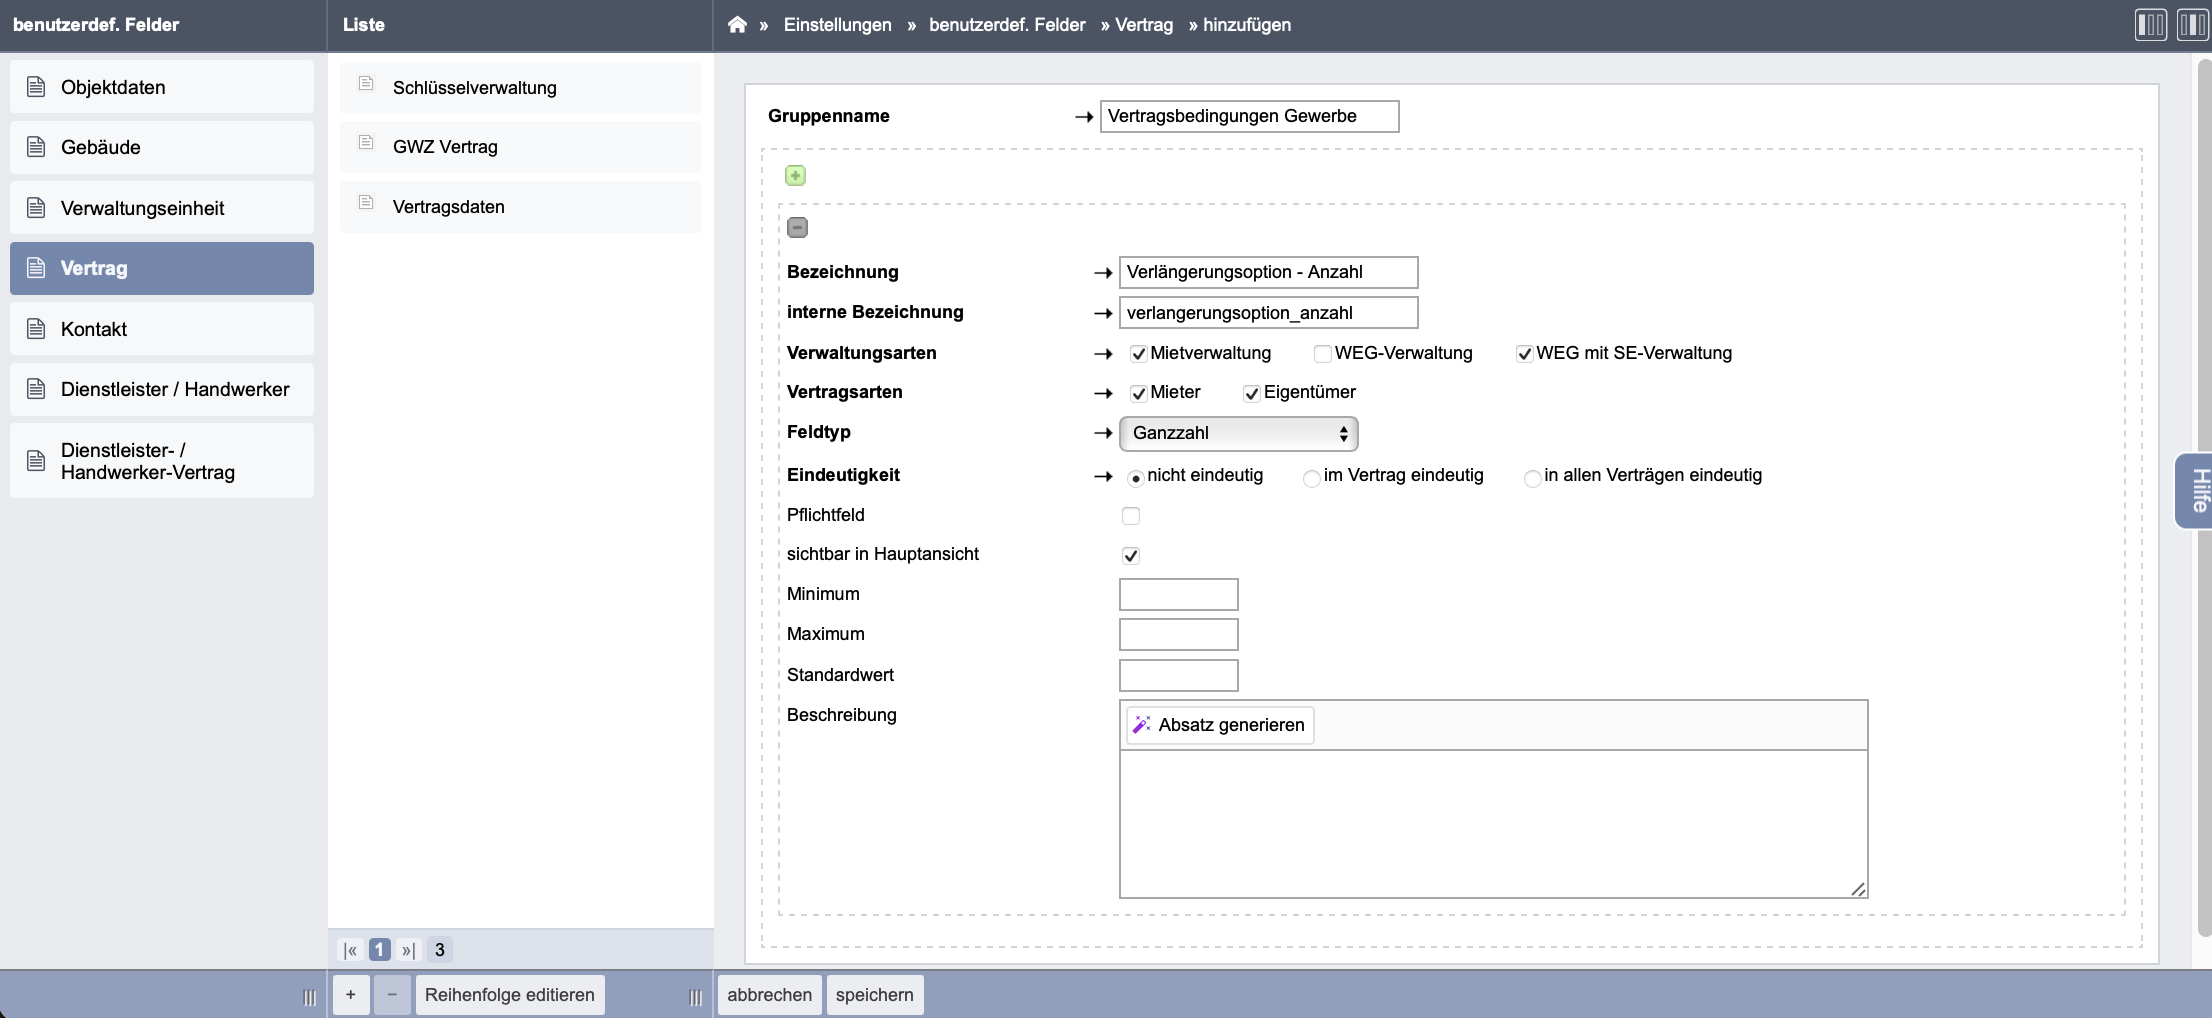2212x1018 pixels.
Task: Select Vertrag in sidebar
Action: [162, 268]
